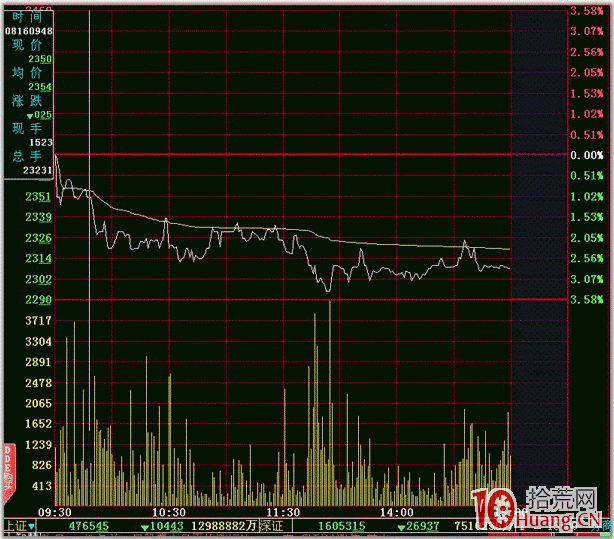614x539 pixels.
Task: Click the 14:00 time axis marker
Action: pos(396,512)
